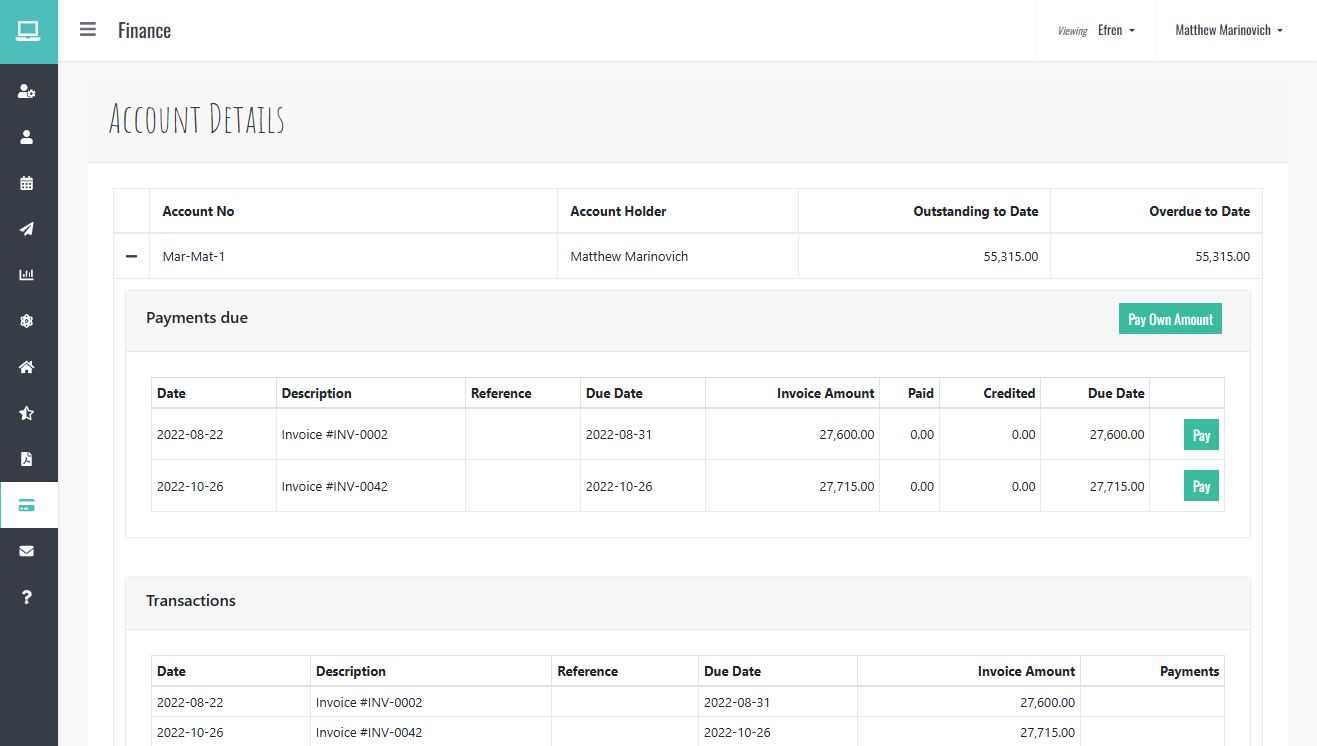Click the Invoice Amount header in Payments due
Viewport: 1317px width, 746px height.
[825, 393]
